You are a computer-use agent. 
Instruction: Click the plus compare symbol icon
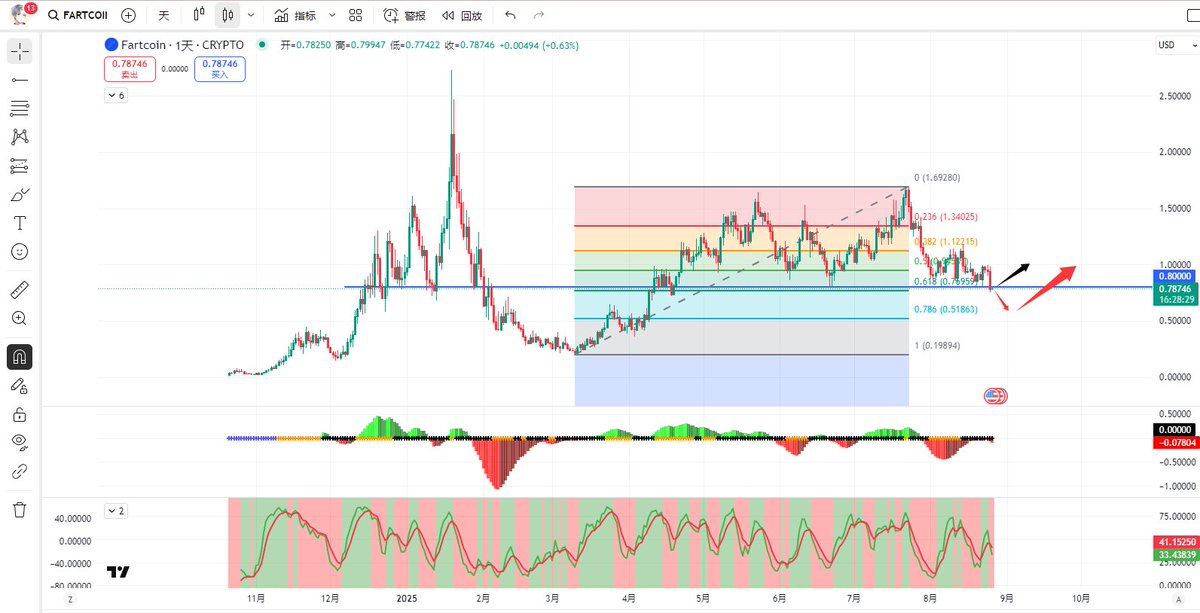pyautogui.click(x=129, y=16)
